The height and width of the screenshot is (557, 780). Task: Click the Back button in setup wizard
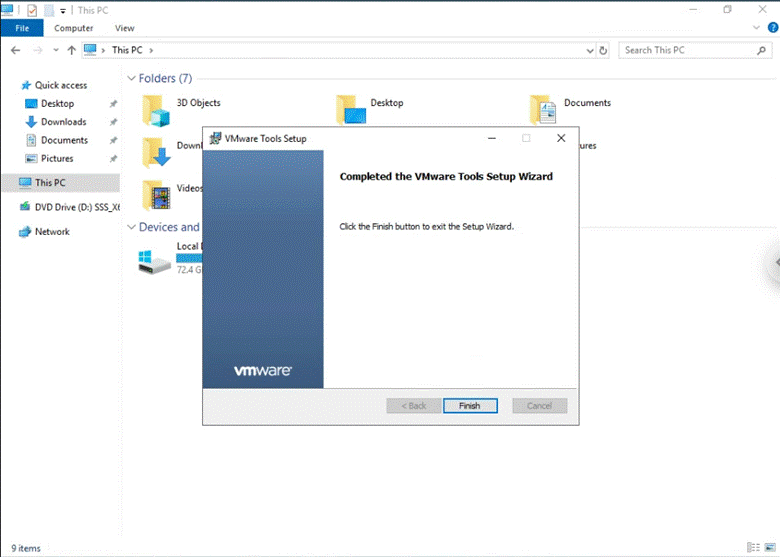414,406
